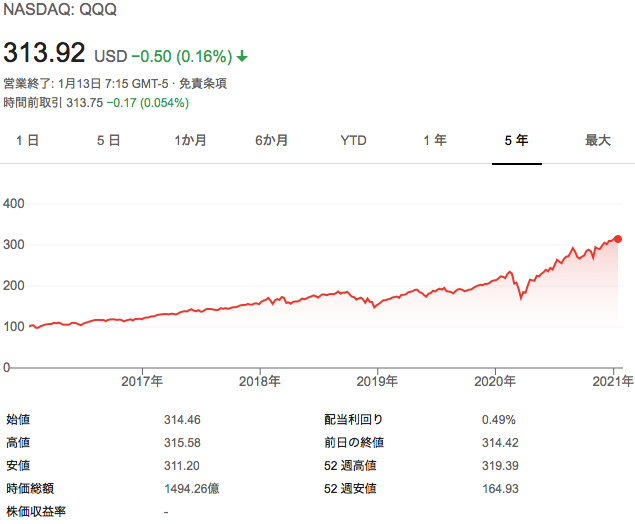Click the 配当利回り value 0.49%
This screenshot has height=524, width=635.
coord(499,420)
